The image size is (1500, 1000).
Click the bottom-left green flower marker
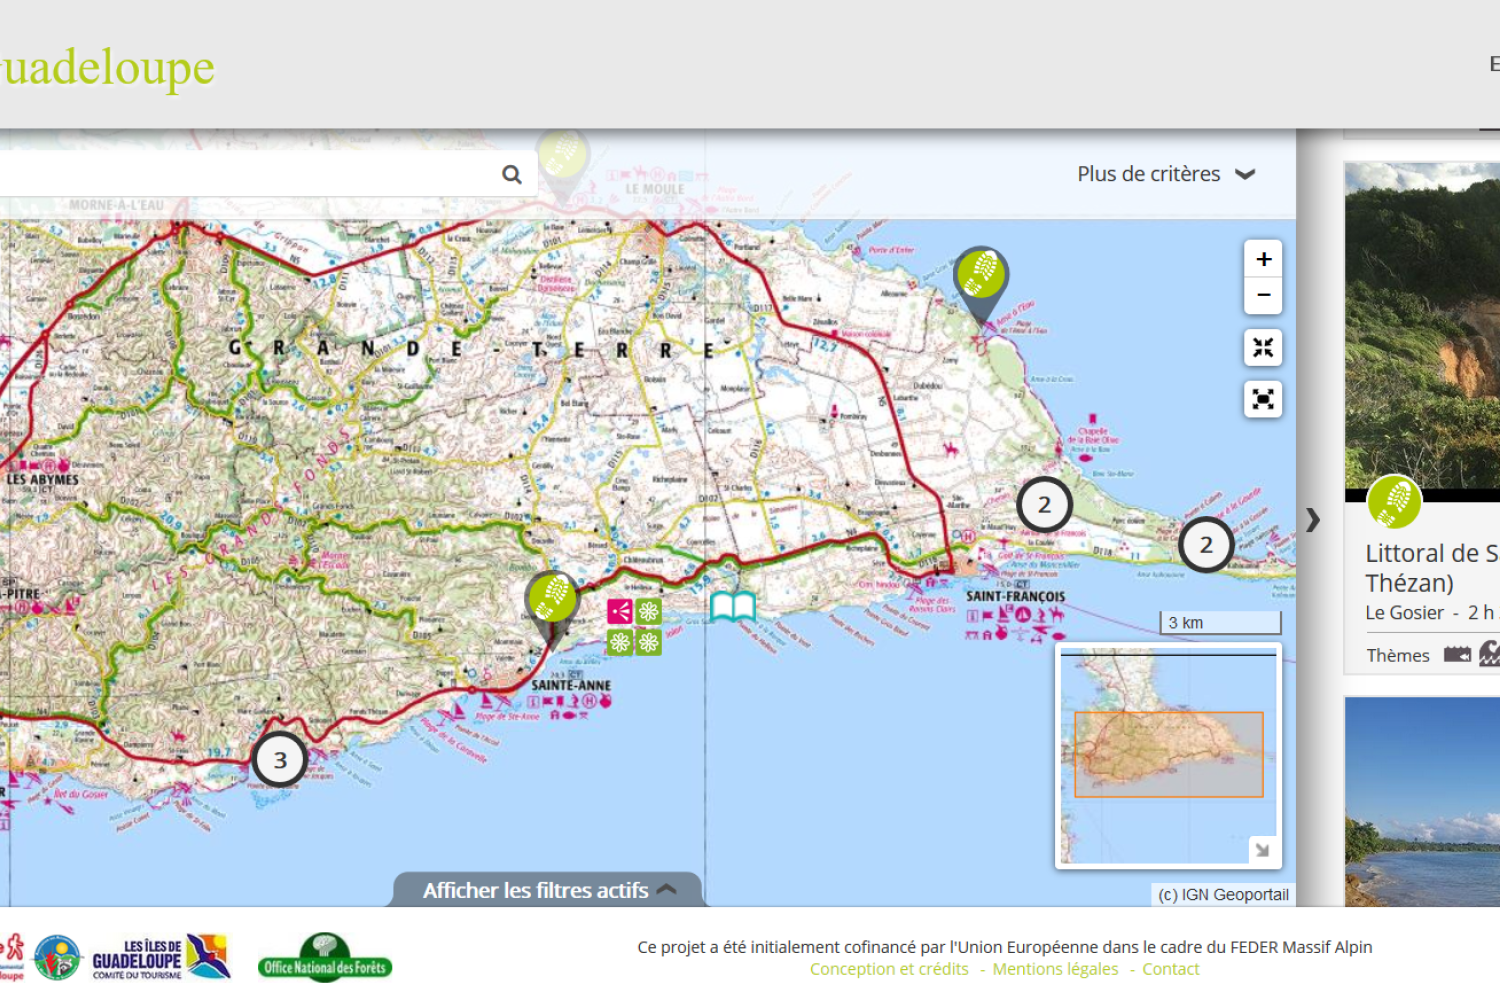tap(620, 642)
